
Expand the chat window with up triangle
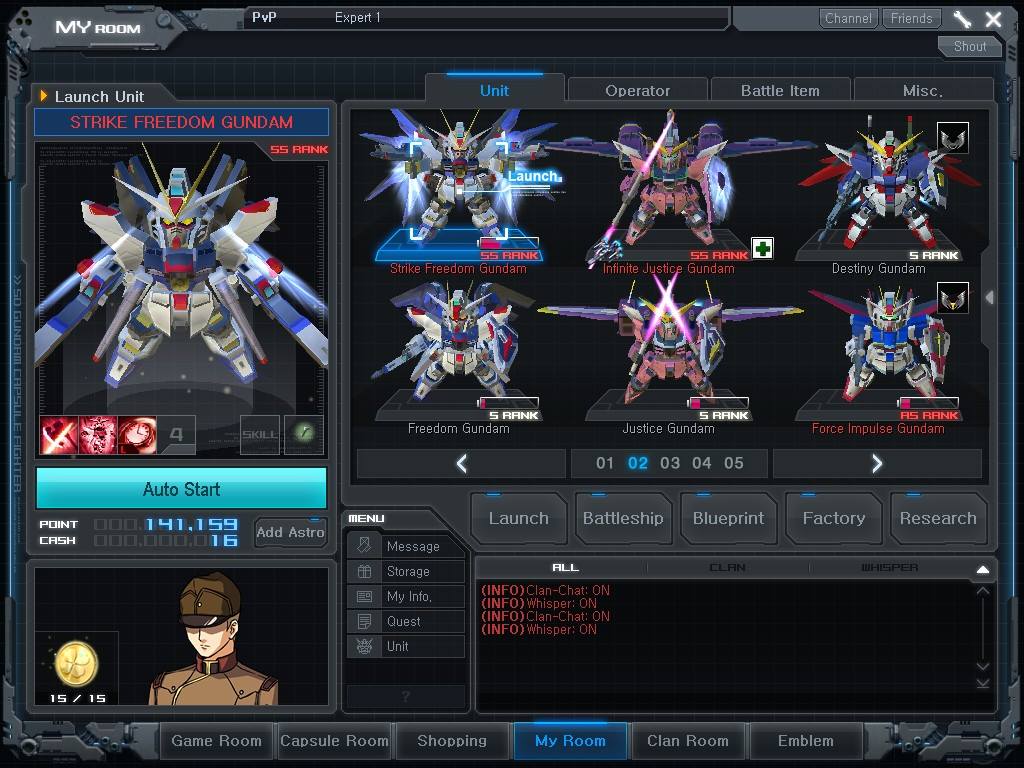coord(983,569)
